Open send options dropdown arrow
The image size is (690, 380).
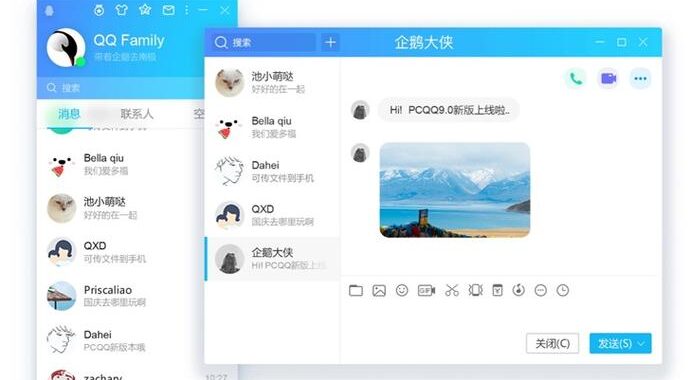tap(642, 343)
